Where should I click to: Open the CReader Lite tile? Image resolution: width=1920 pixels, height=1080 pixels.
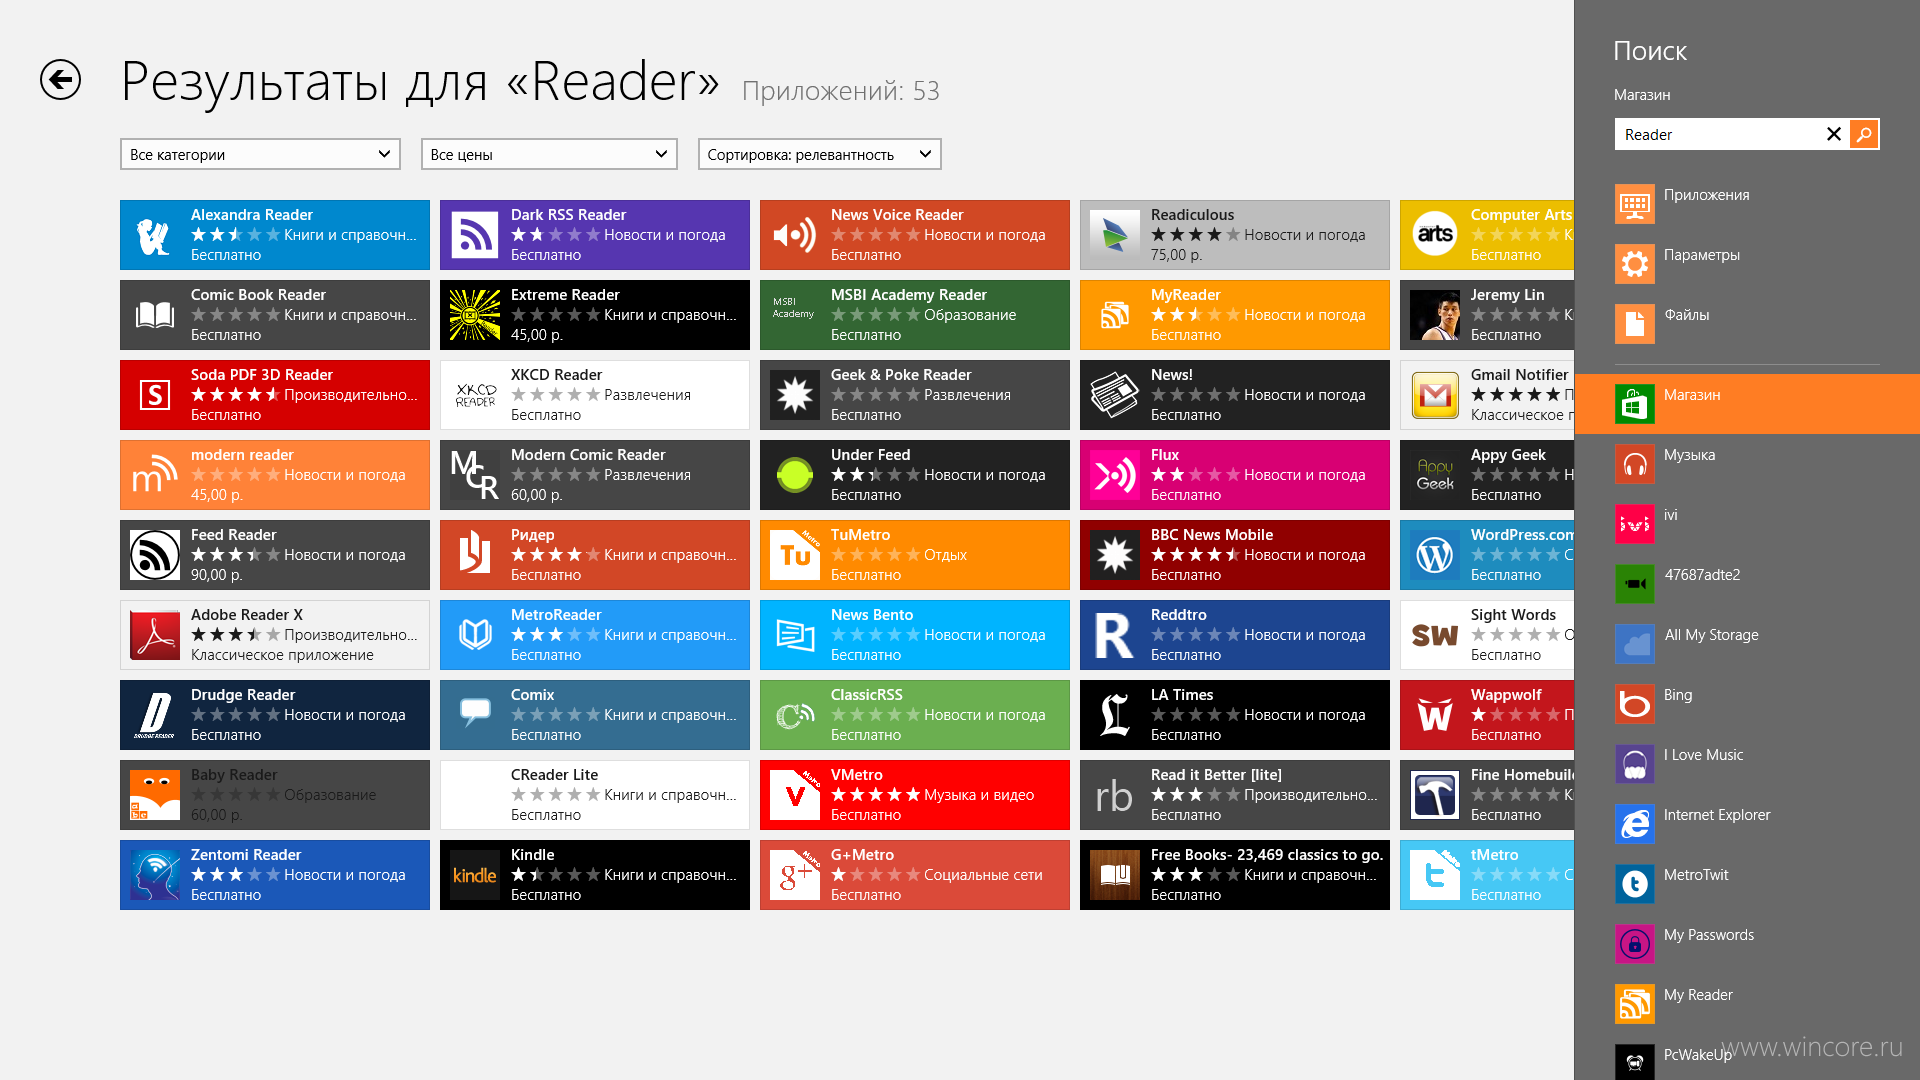pyautogui.click(x=595, y=795)
